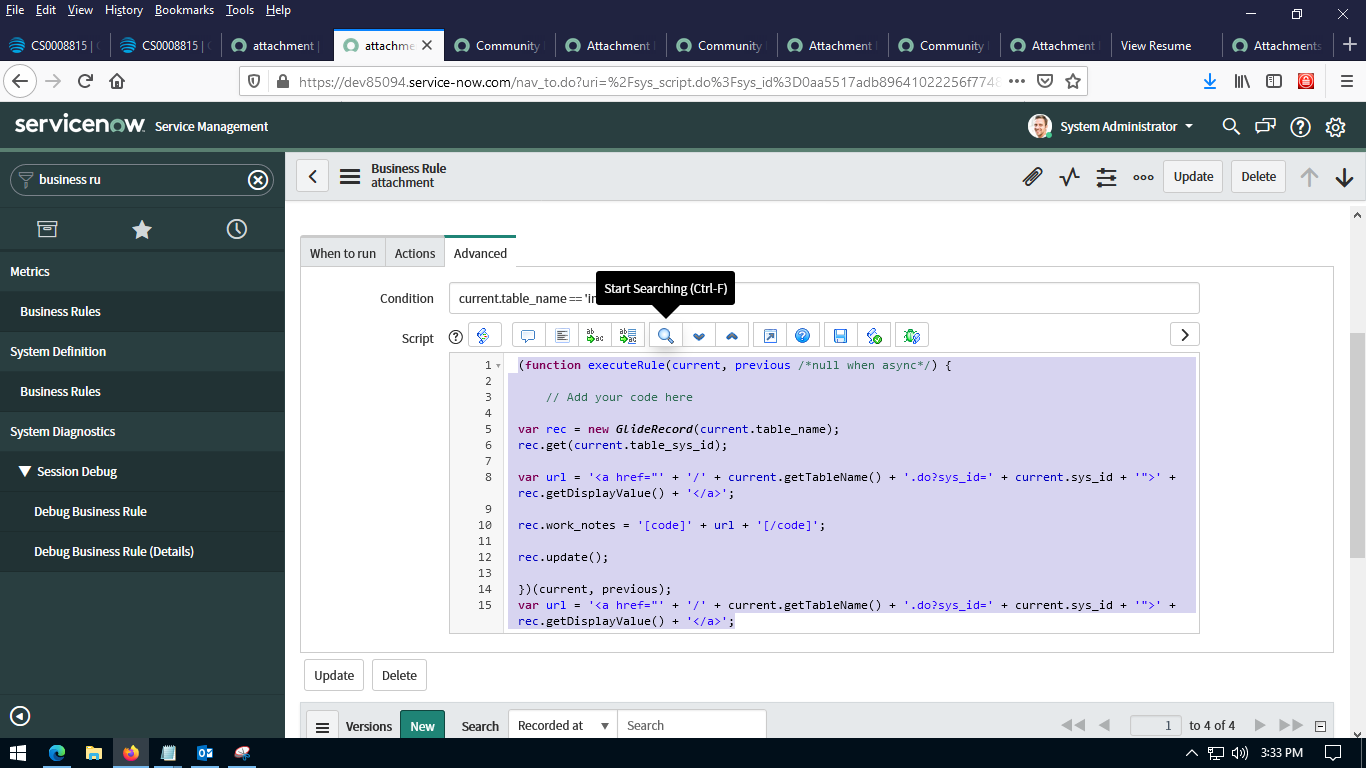The width and height of the screenshot is (1366, 768).
Task: Go back with header back arrow
Action: coord(312,176)
